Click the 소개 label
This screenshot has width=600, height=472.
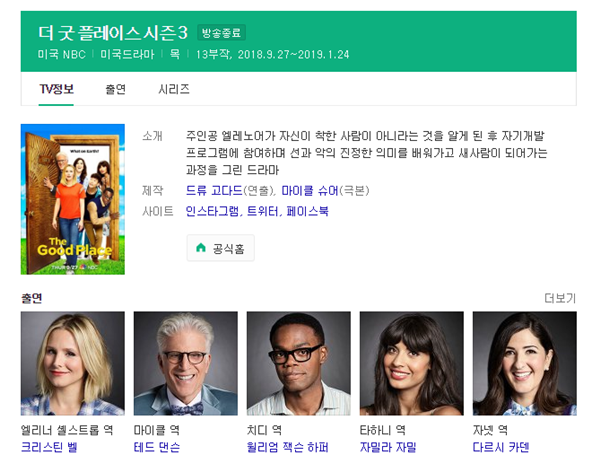(x=152, y=136)
